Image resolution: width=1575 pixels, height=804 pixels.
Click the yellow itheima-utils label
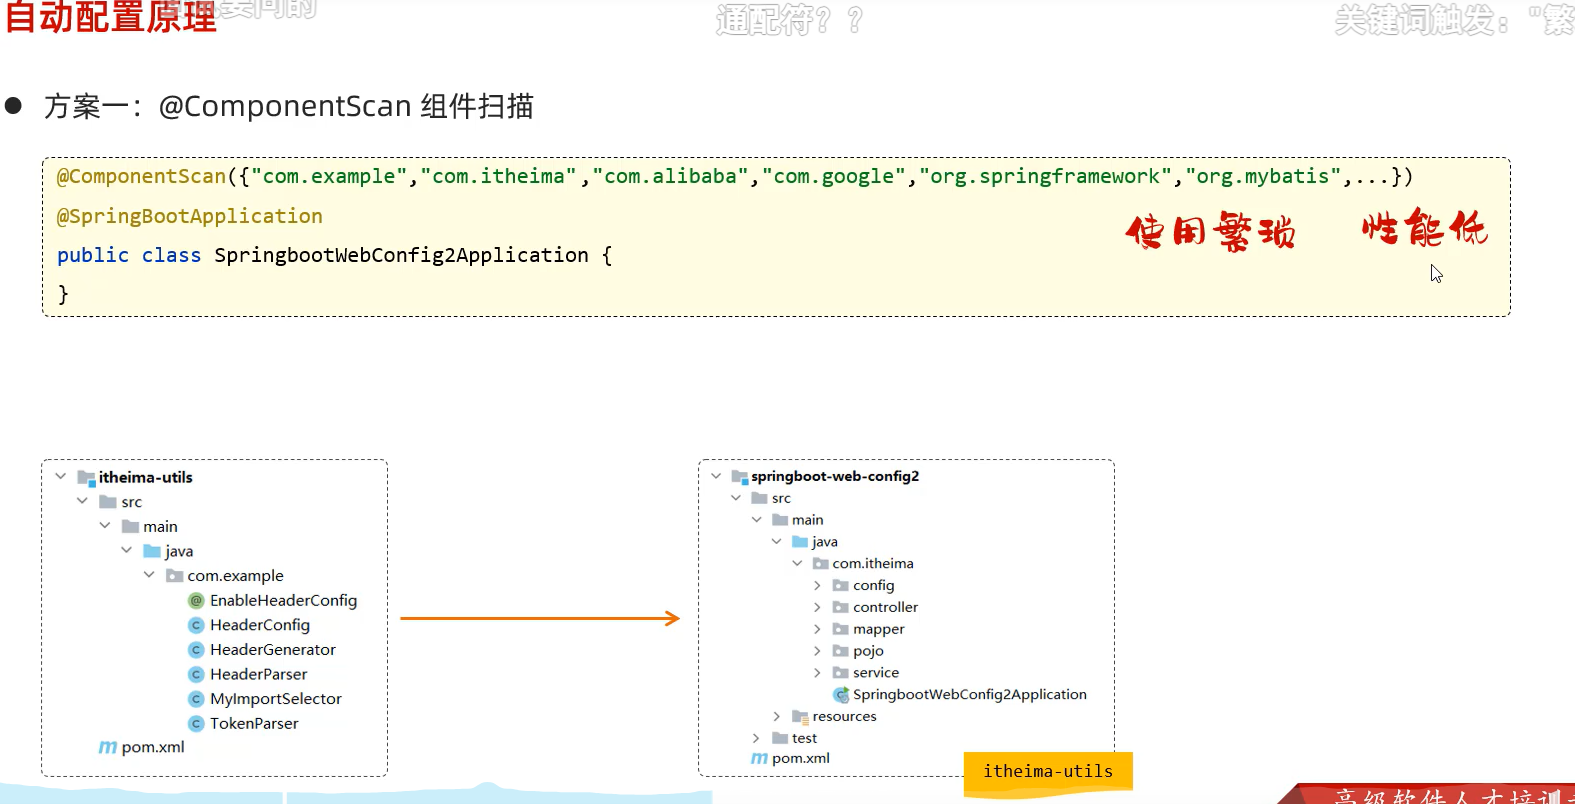click(1048, 773)
